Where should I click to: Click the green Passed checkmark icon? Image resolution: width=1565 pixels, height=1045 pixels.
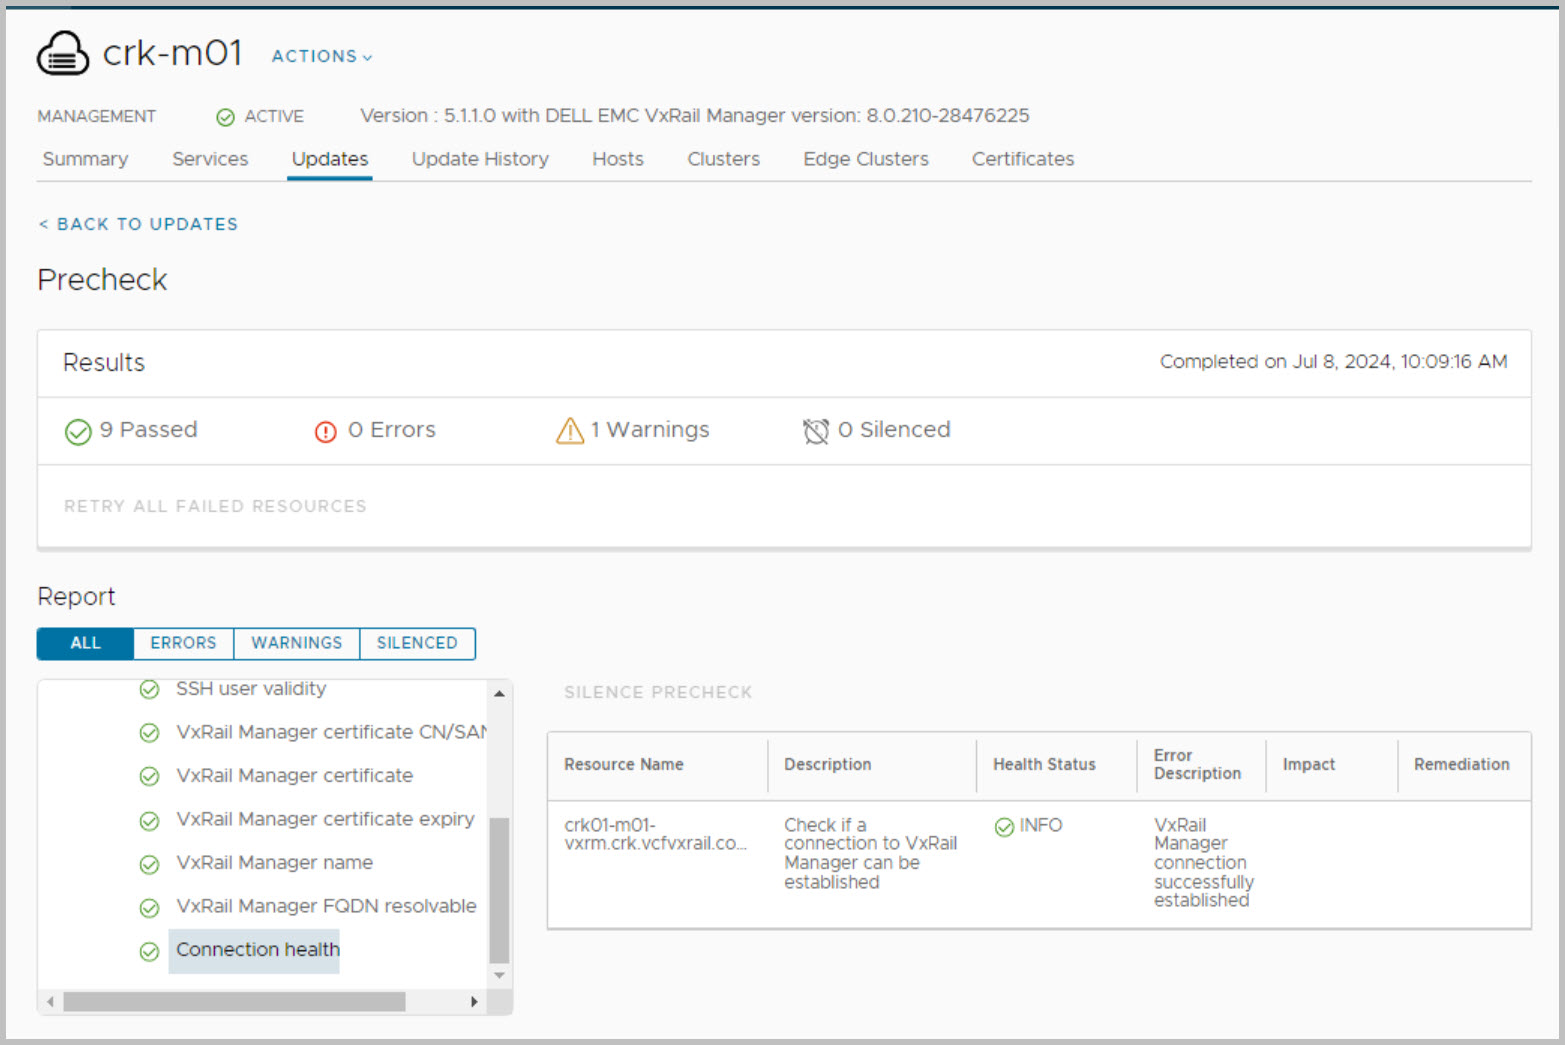(78, 431)
